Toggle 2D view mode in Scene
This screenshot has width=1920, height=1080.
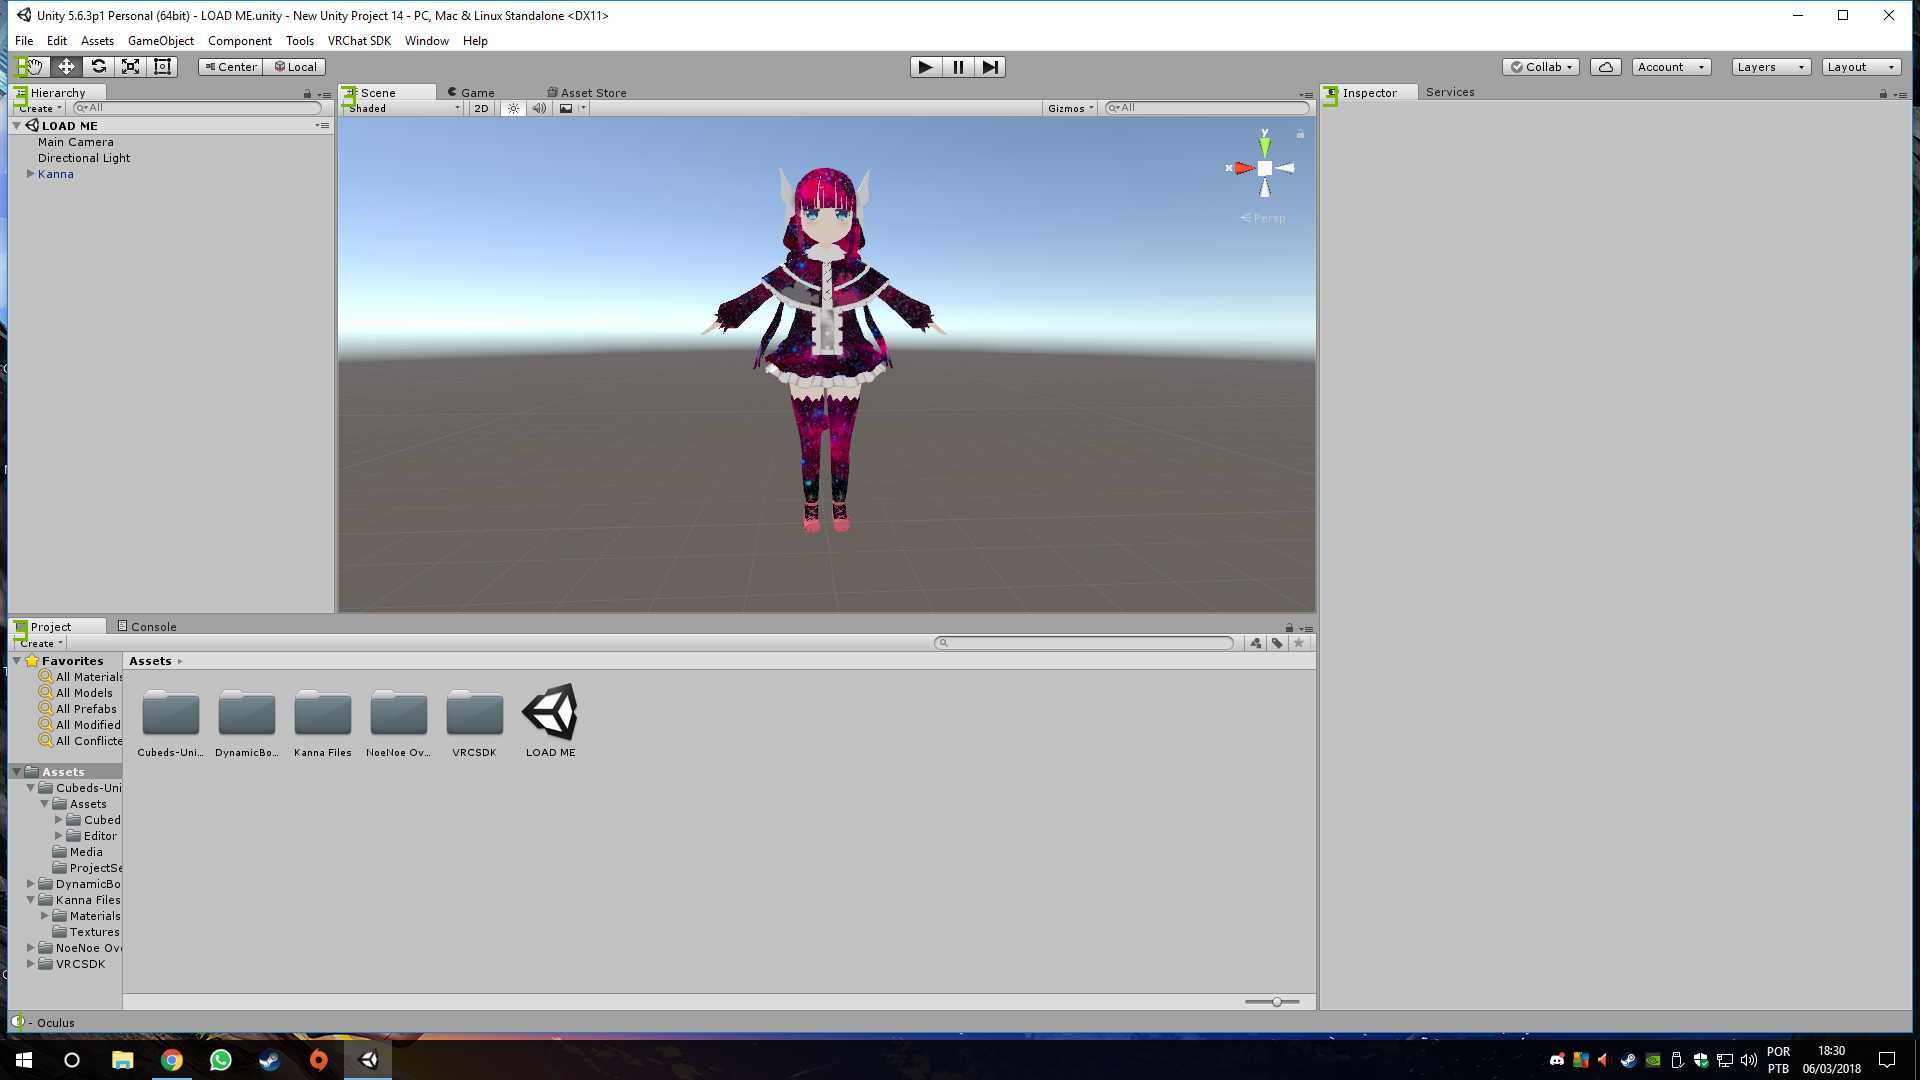click(x=481, y=108)
